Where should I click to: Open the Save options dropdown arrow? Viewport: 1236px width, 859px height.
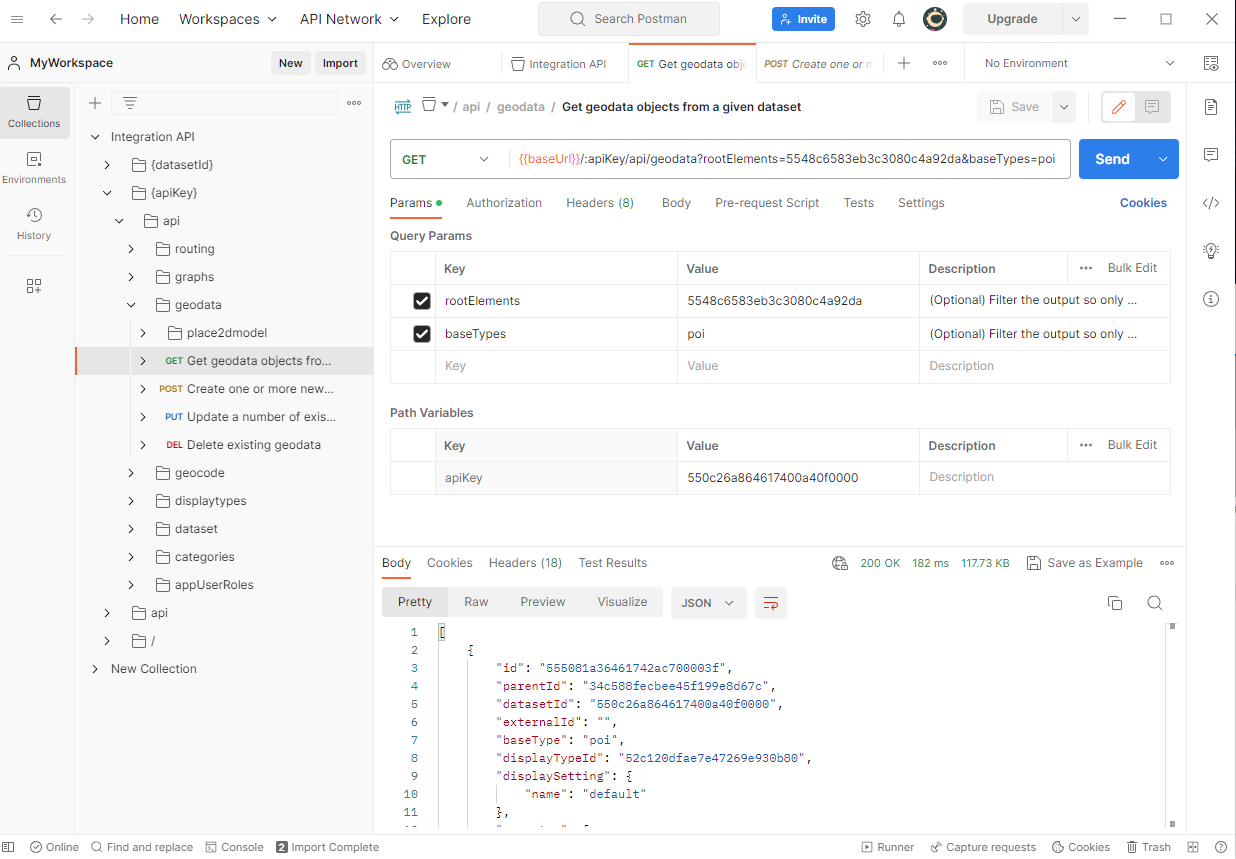coord(1063,107)
